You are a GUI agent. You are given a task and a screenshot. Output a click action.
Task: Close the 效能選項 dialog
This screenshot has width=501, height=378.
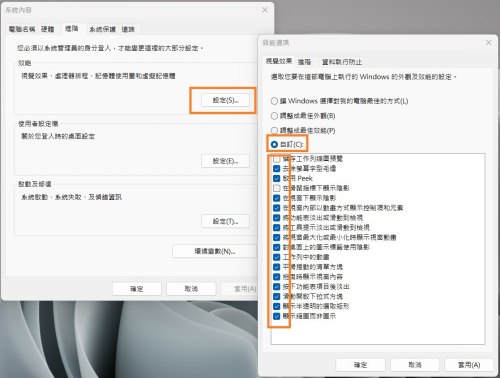click(489, 43)
